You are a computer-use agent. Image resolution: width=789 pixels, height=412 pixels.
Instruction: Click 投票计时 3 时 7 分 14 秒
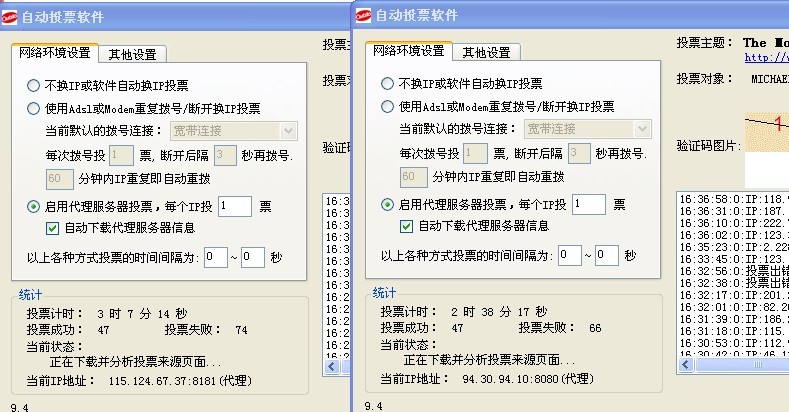pos(142,314)
